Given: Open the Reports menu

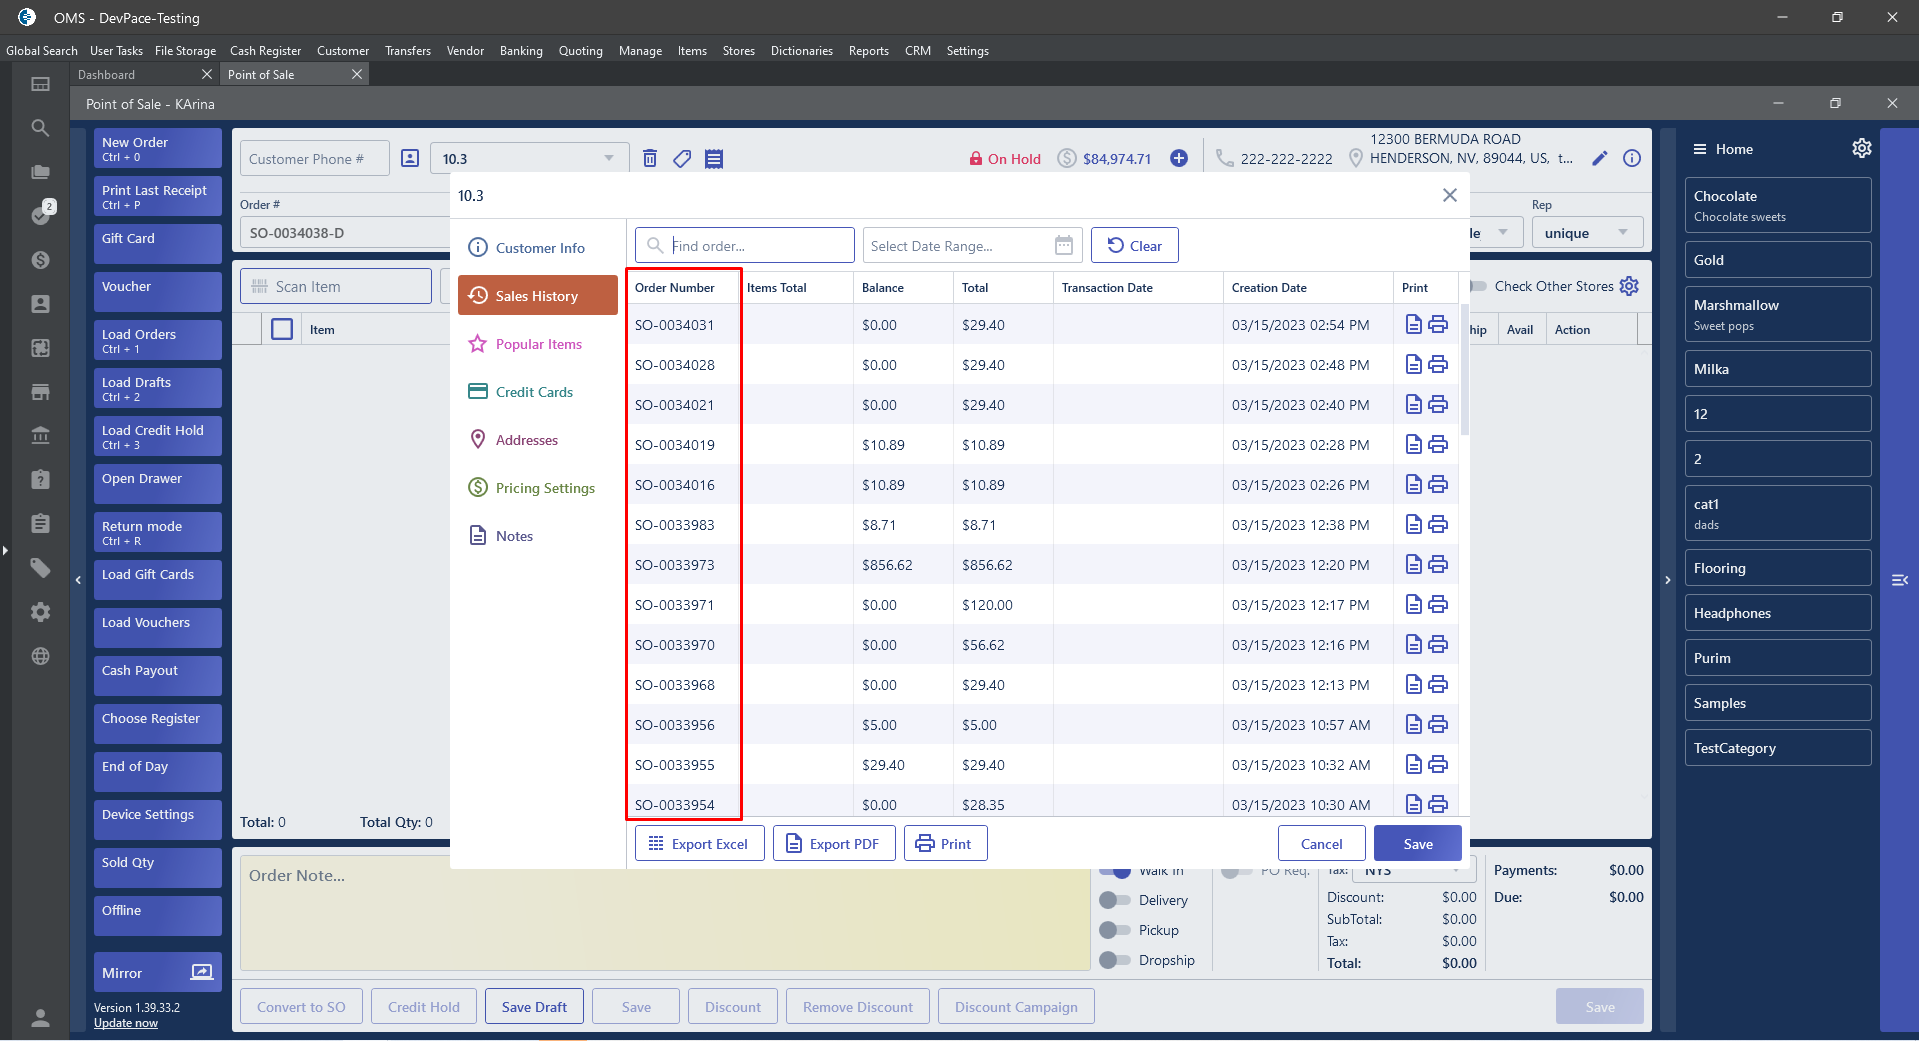Looking at the screenshot, I should point(868,51).
